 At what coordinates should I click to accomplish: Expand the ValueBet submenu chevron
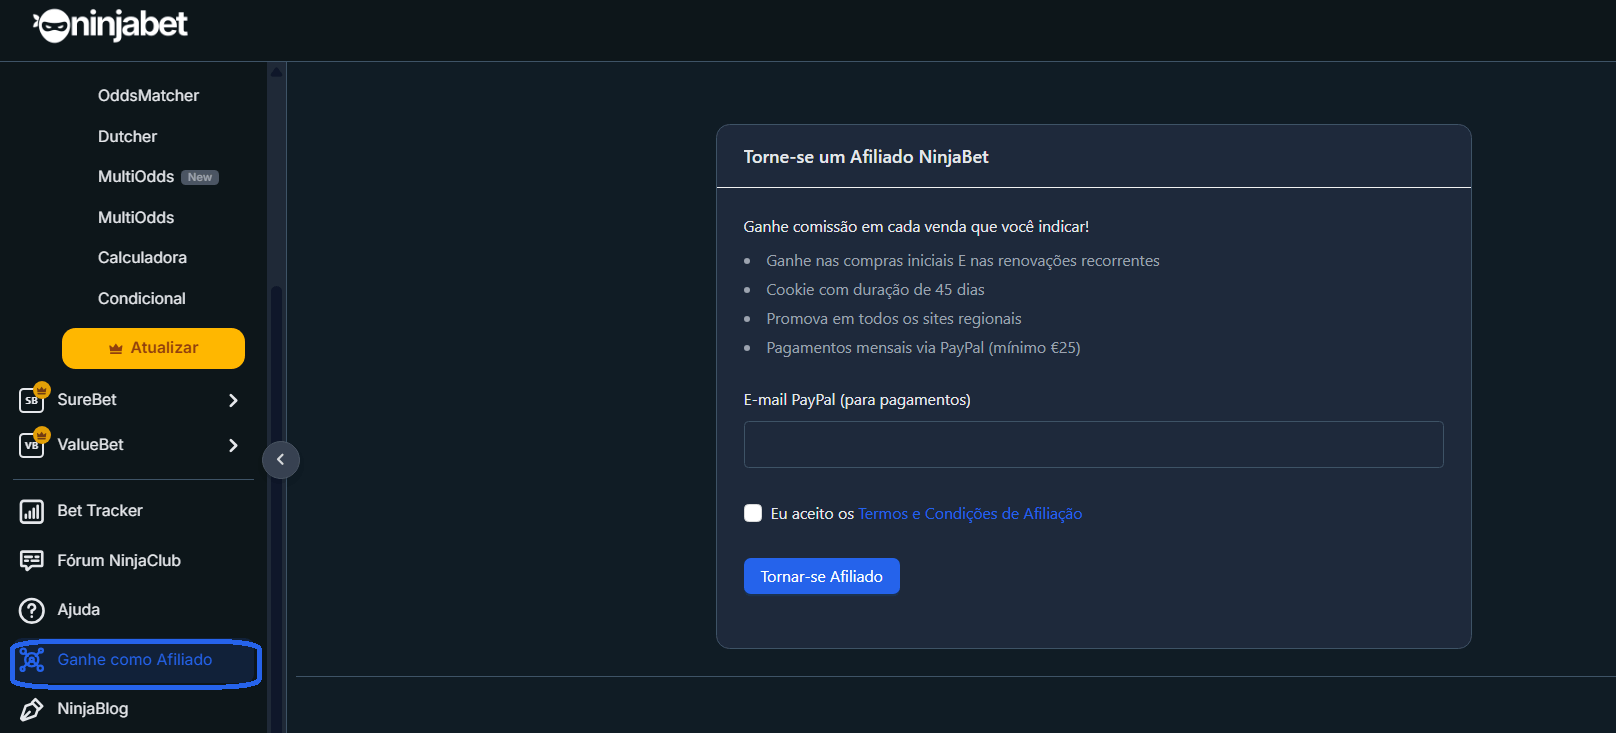[233, 445]
